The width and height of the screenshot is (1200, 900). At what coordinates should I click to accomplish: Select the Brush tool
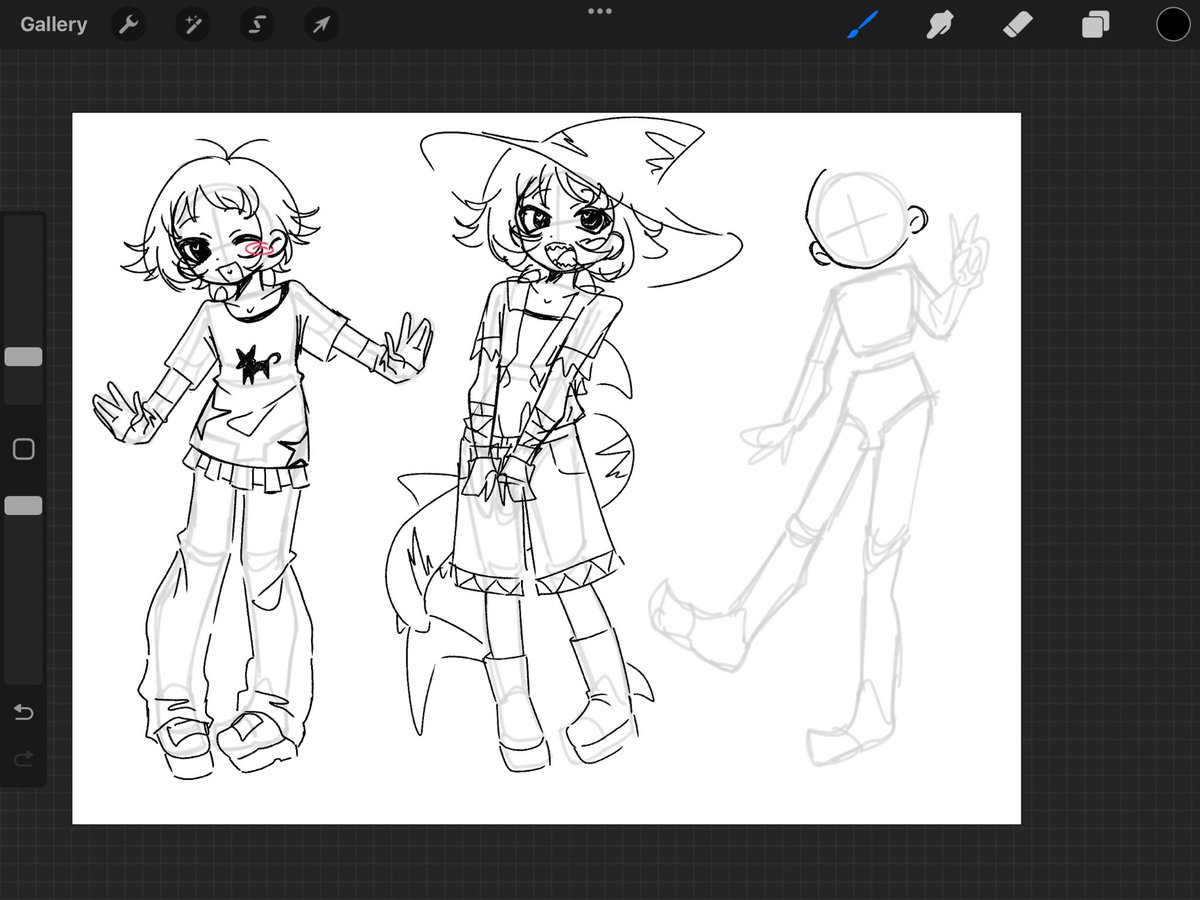pos(862,24)
